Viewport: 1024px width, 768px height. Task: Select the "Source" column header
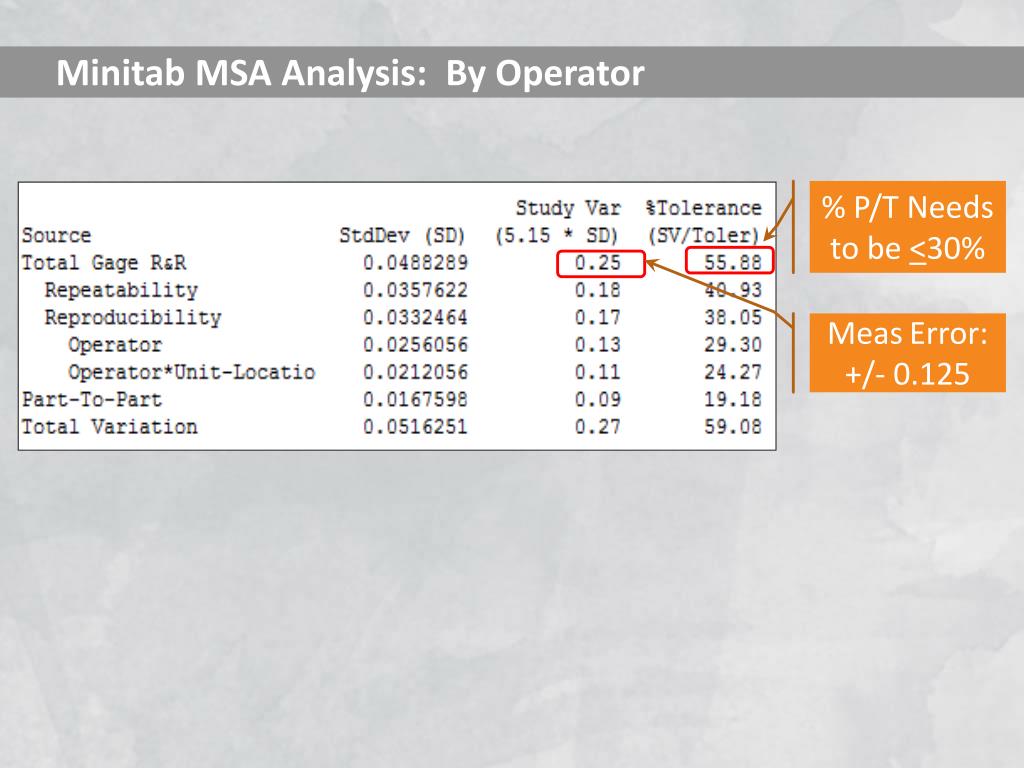coord(56,235)
